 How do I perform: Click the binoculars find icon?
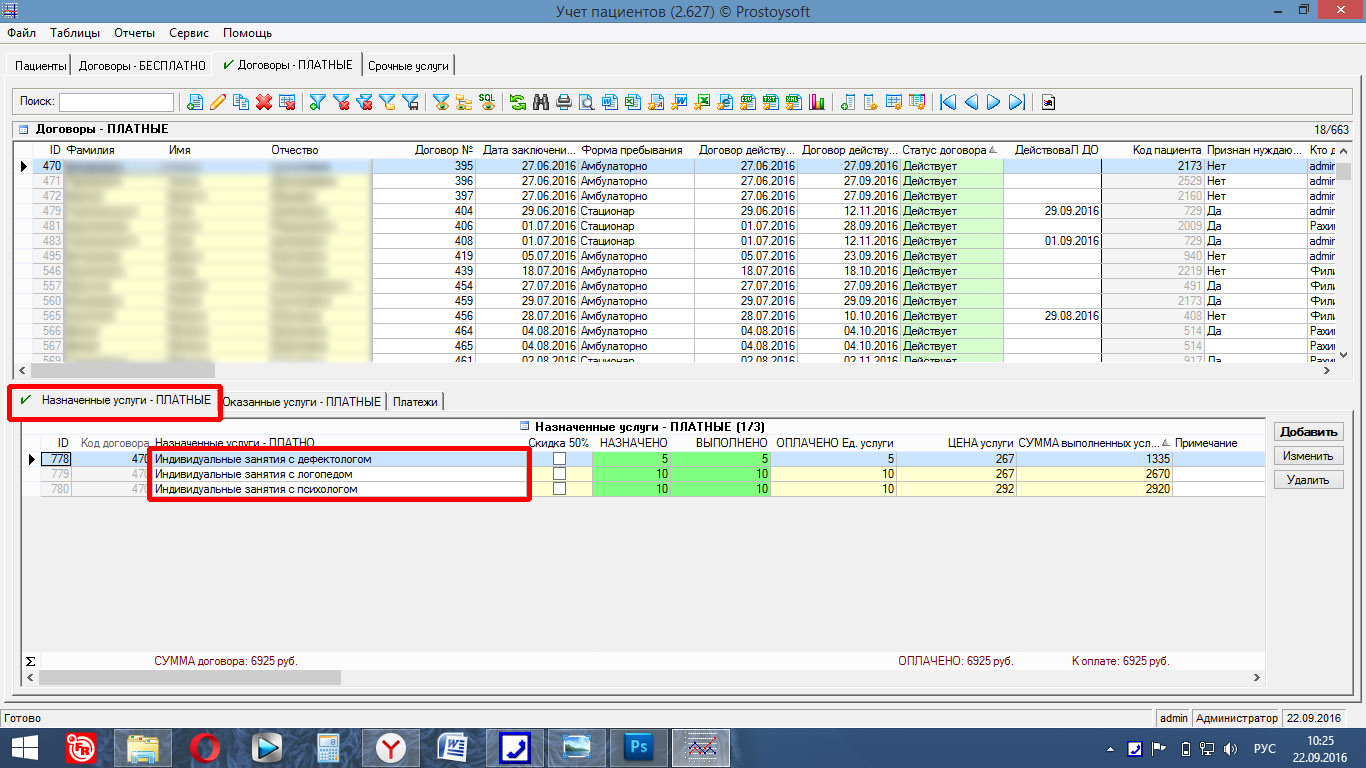[541, 102]
